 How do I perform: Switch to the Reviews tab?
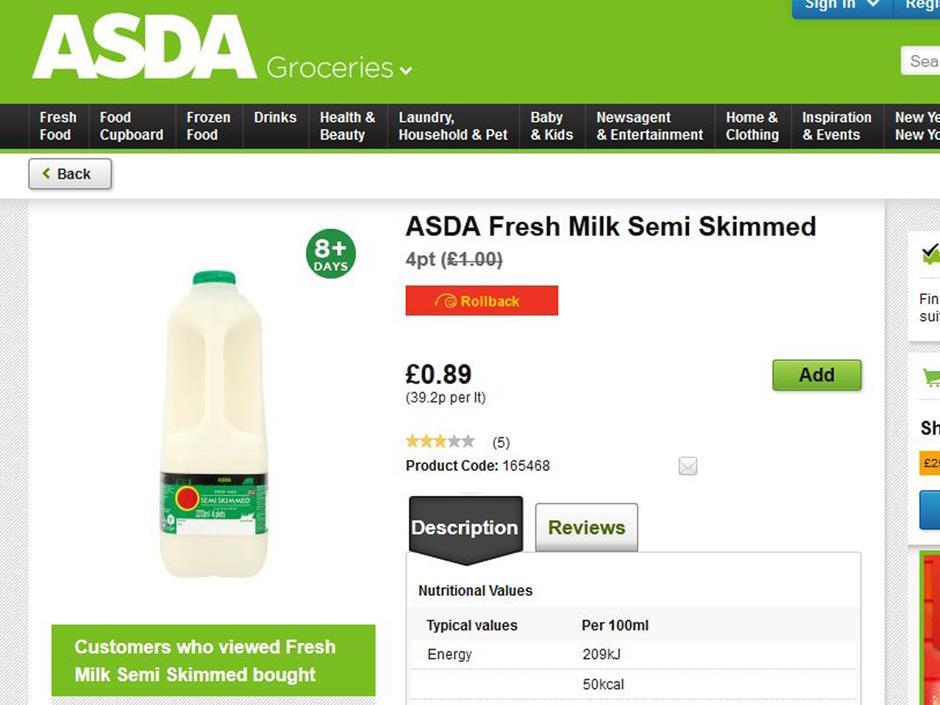[x=586, y=527]
